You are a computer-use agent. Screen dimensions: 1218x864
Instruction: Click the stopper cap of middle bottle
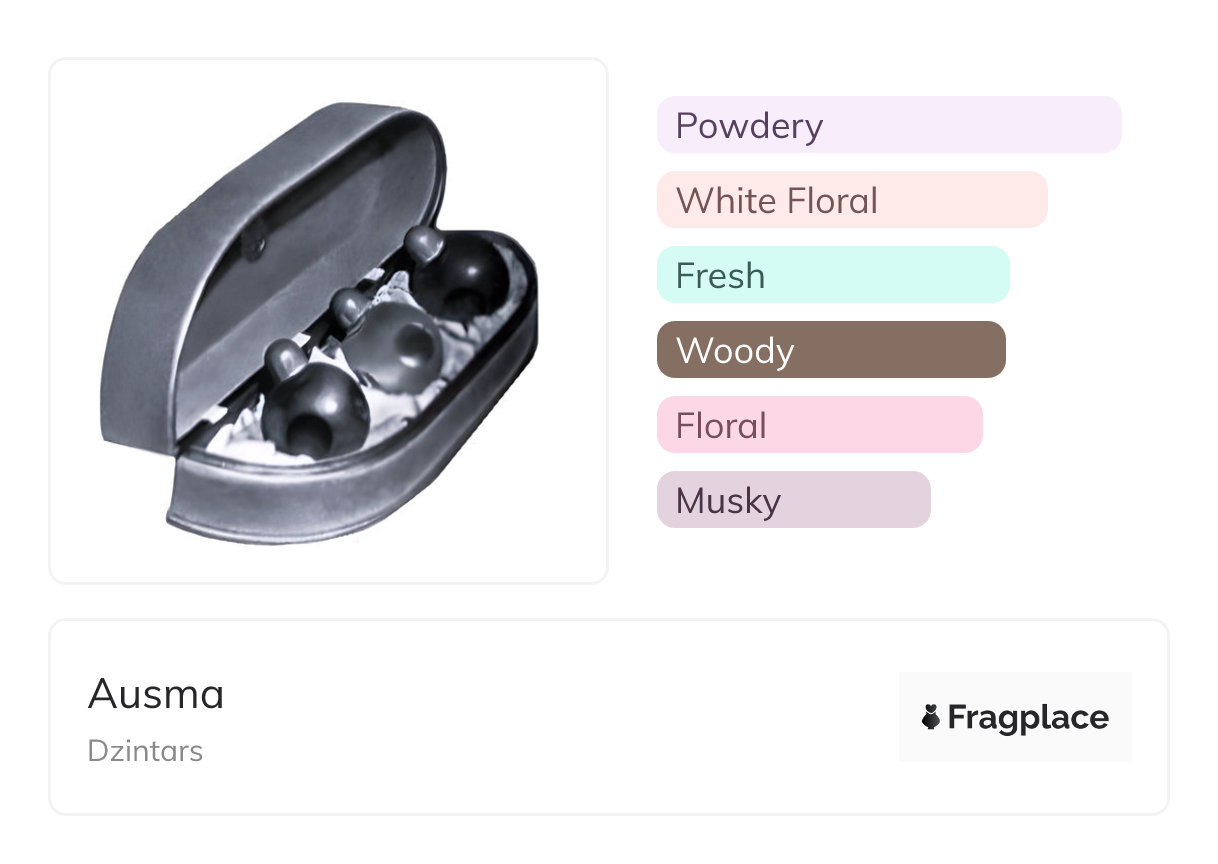(x=349, y=303)
